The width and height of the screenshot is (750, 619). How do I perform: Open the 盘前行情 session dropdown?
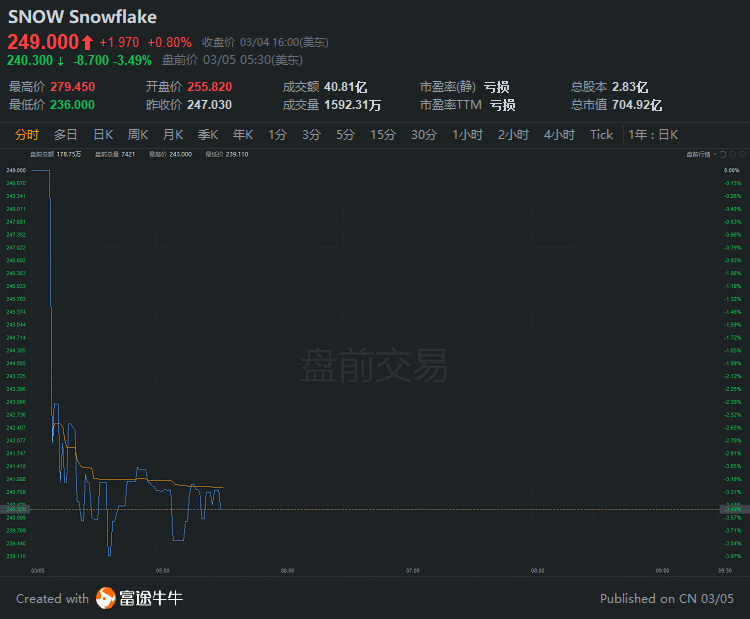click(702, 154)
